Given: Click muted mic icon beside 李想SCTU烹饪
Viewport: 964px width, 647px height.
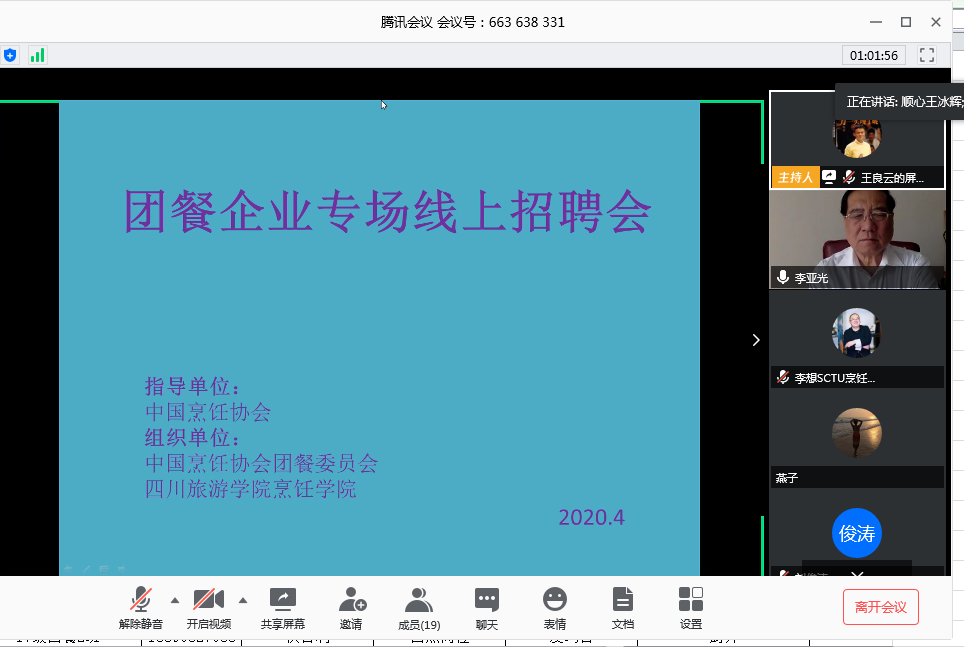Looking at the screenshot, I should coord(783,378).
